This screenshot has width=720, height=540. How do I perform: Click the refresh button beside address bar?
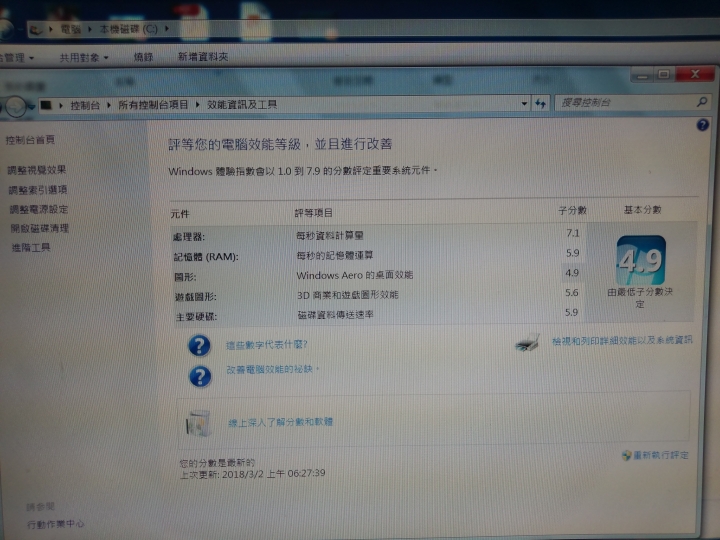pyautogui.click(x=540, y=104)
